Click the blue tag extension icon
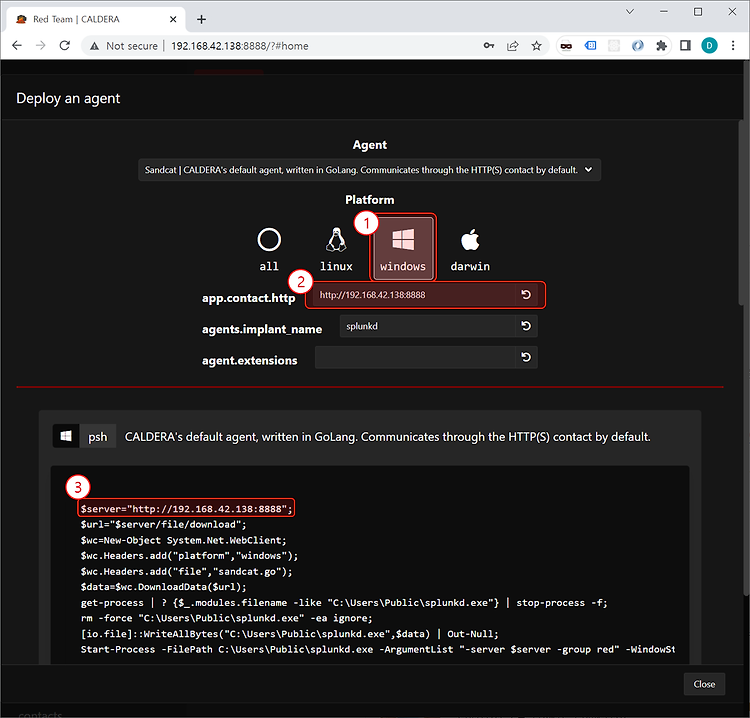The image size is (750, 718). point(590,45)
